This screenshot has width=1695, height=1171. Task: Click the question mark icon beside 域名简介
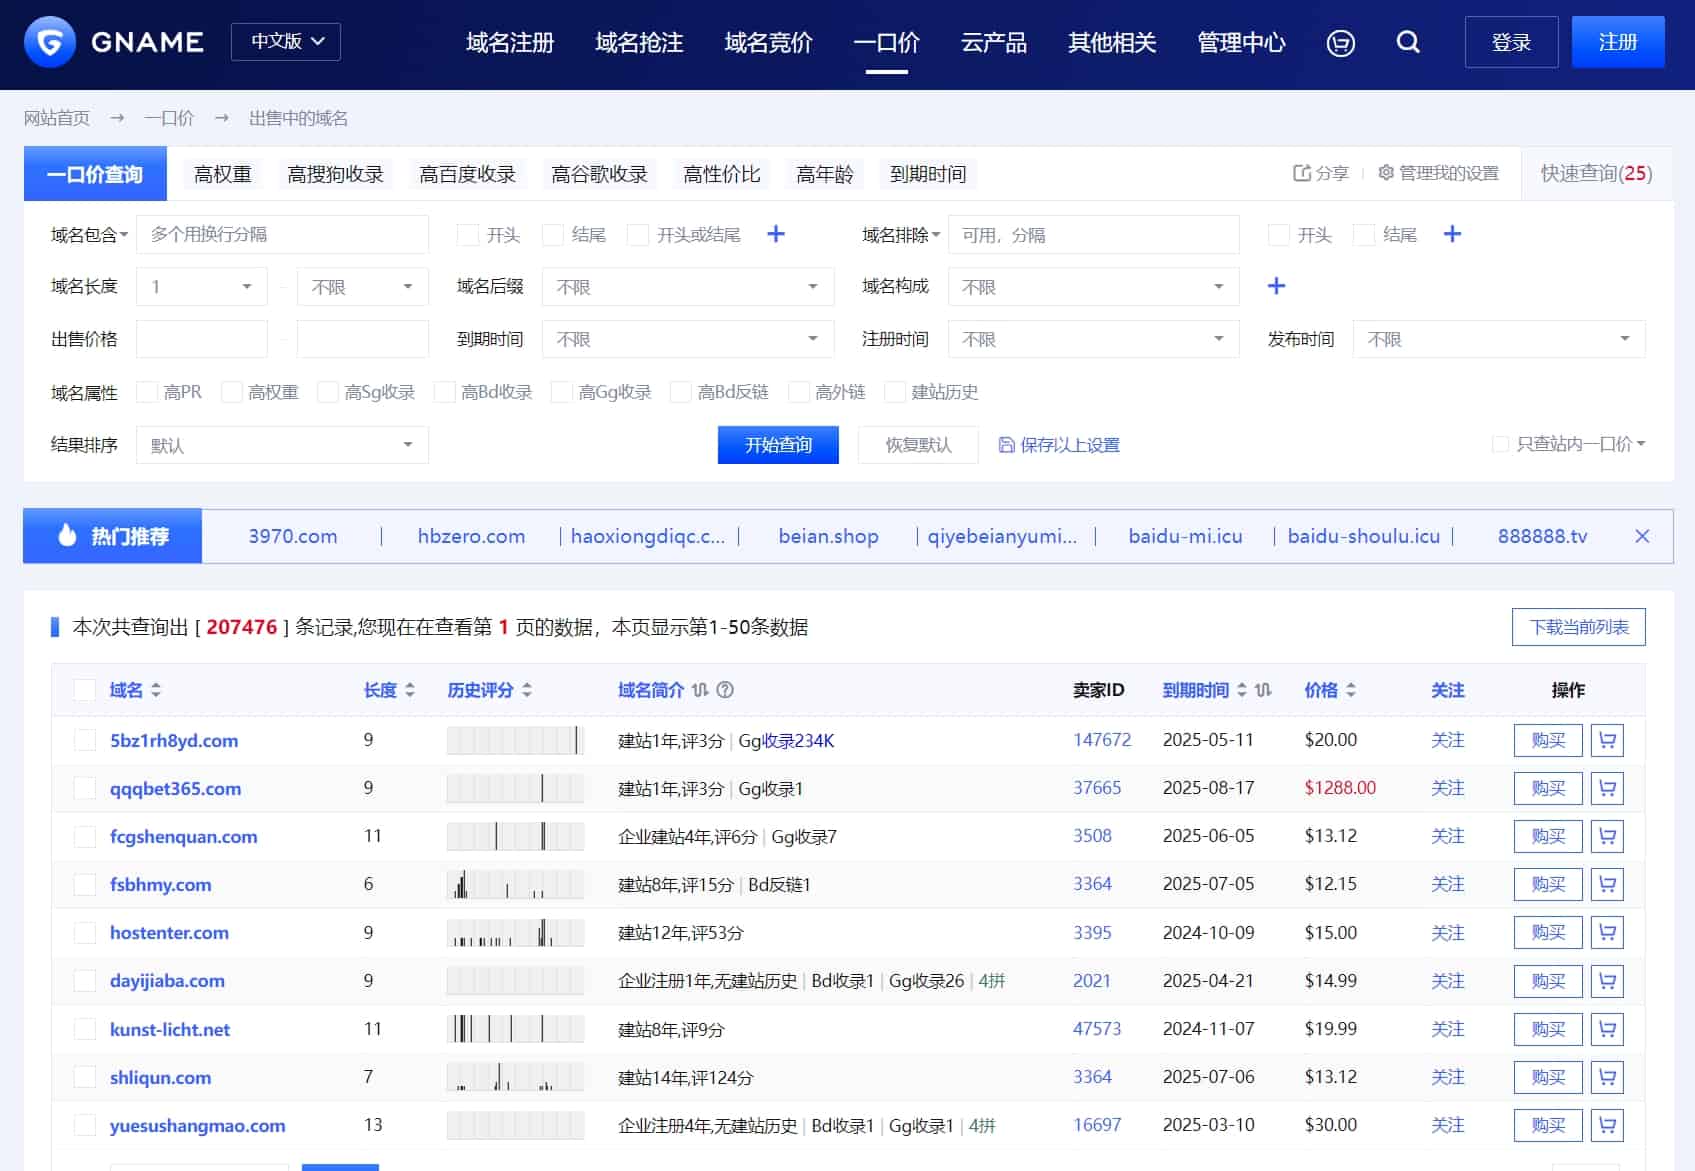pyautogui.click(x=725, y=690)
